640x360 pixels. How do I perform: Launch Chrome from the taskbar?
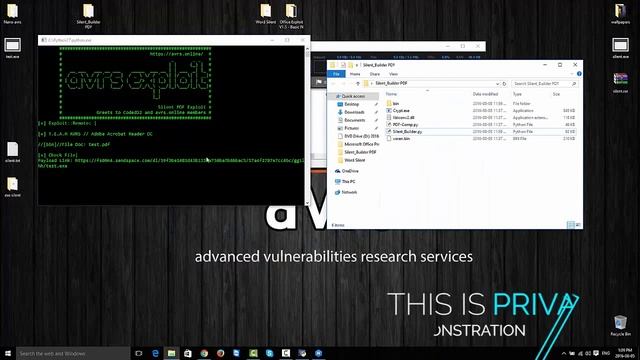[204, 353]
